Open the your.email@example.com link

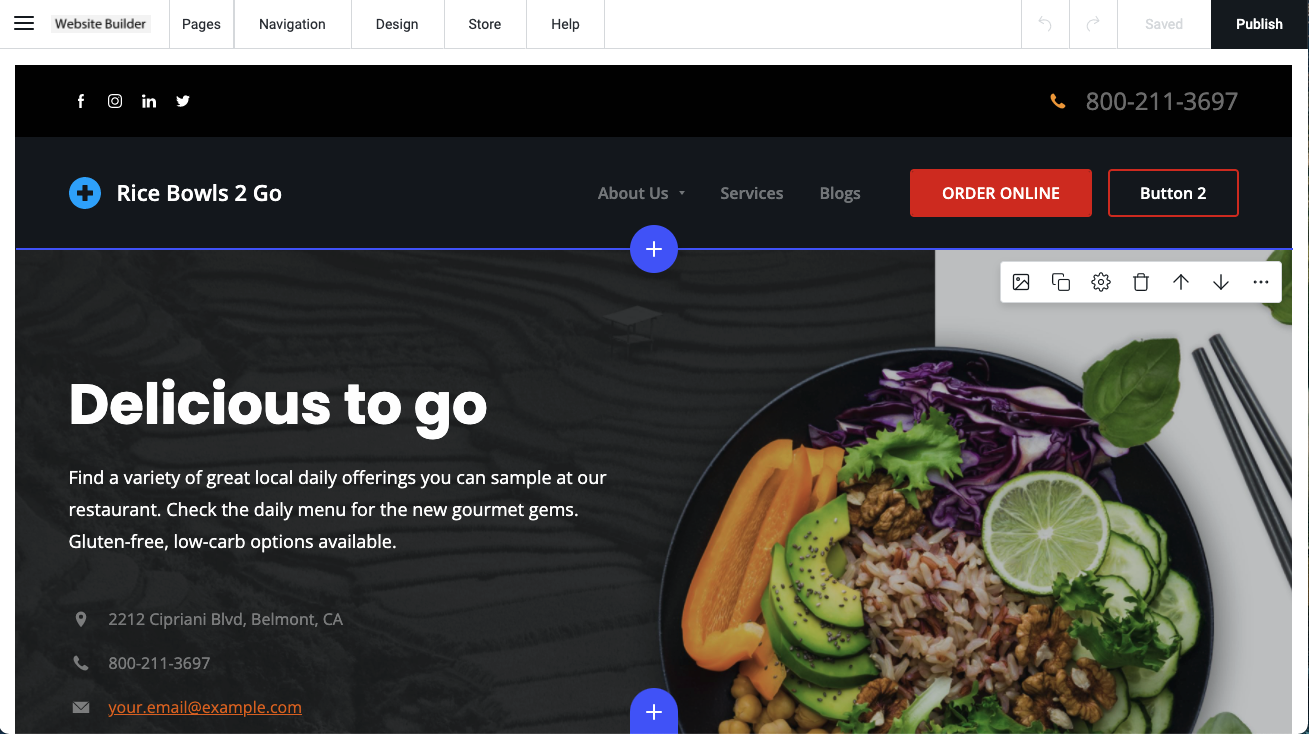click(205, 707)
